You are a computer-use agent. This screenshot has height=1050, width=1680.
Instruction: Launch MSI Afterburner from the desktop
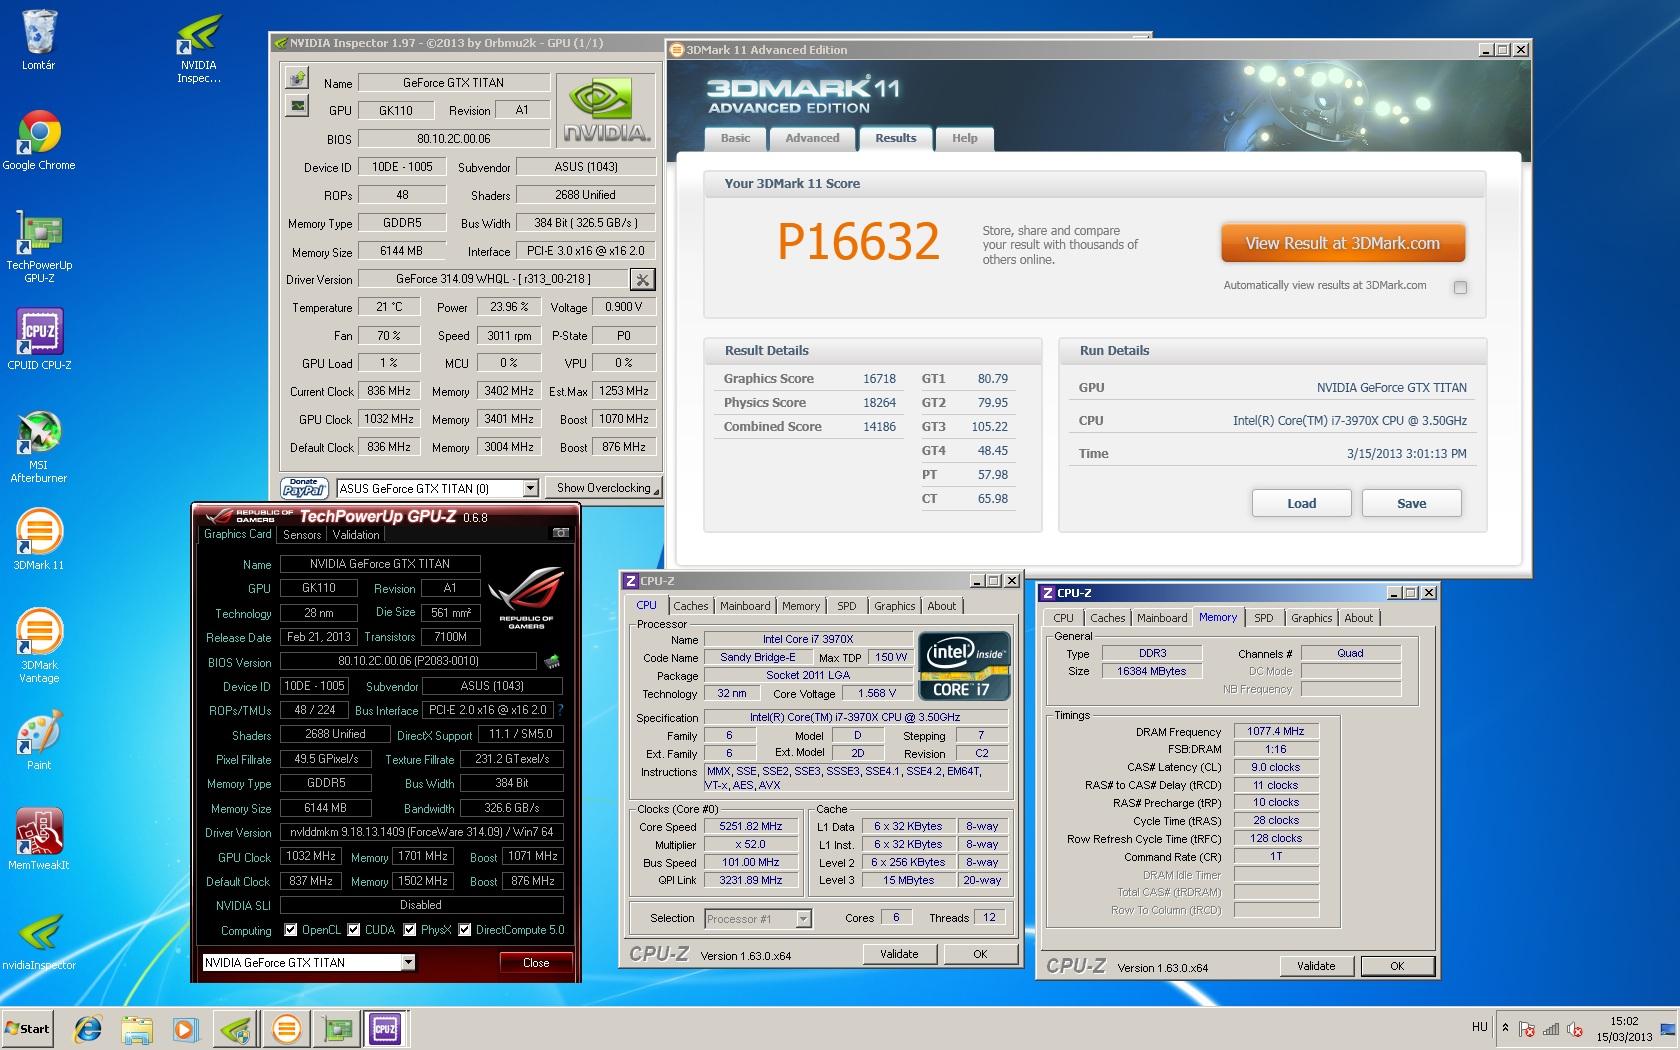39,447
